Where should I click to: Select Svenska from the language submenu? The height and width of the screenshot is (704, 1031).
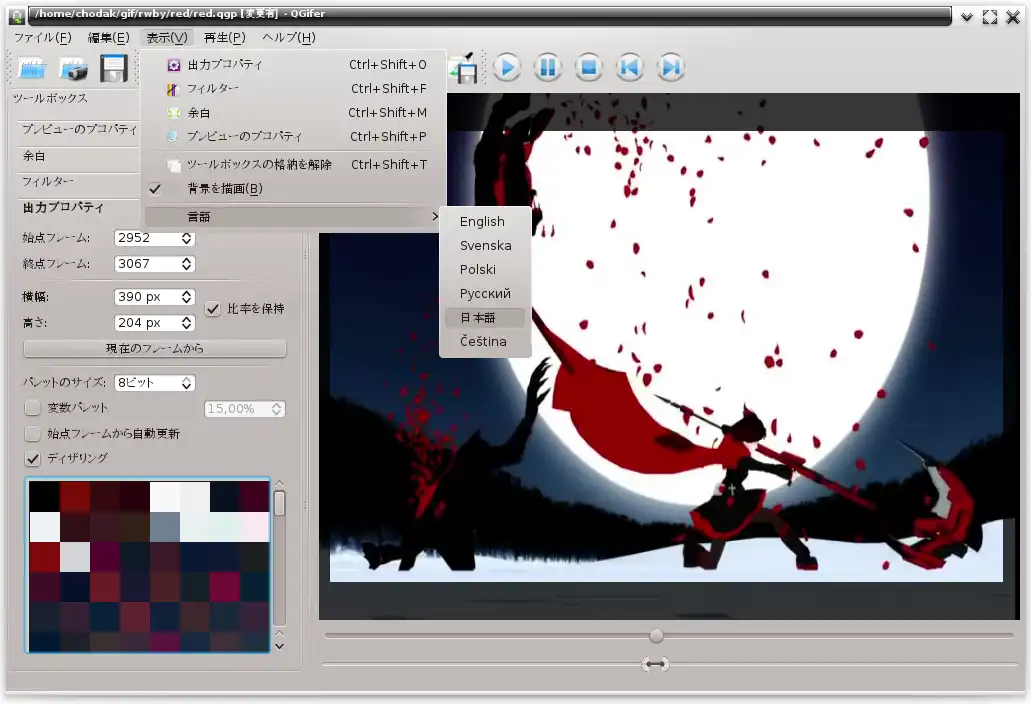pos(485,246)
